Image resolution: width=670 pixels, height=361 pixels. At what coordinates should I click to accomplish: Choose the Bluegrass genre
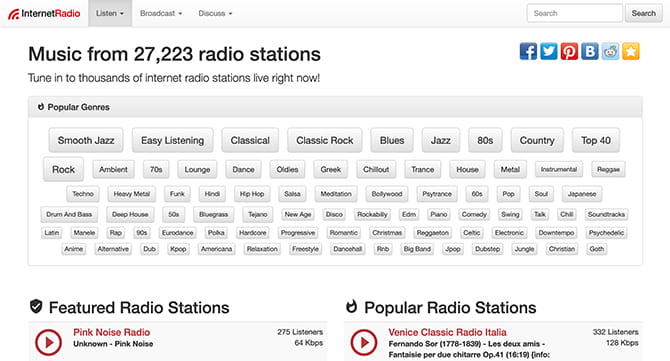tap(213, 214)
